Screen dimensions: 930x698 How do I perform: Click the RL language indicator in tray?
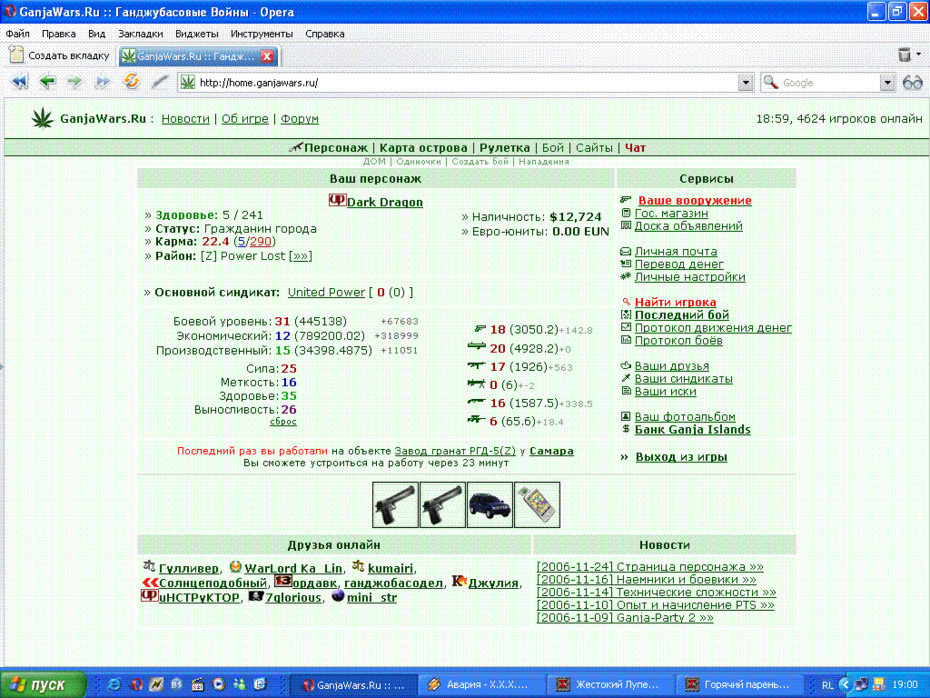pos(827,685)
